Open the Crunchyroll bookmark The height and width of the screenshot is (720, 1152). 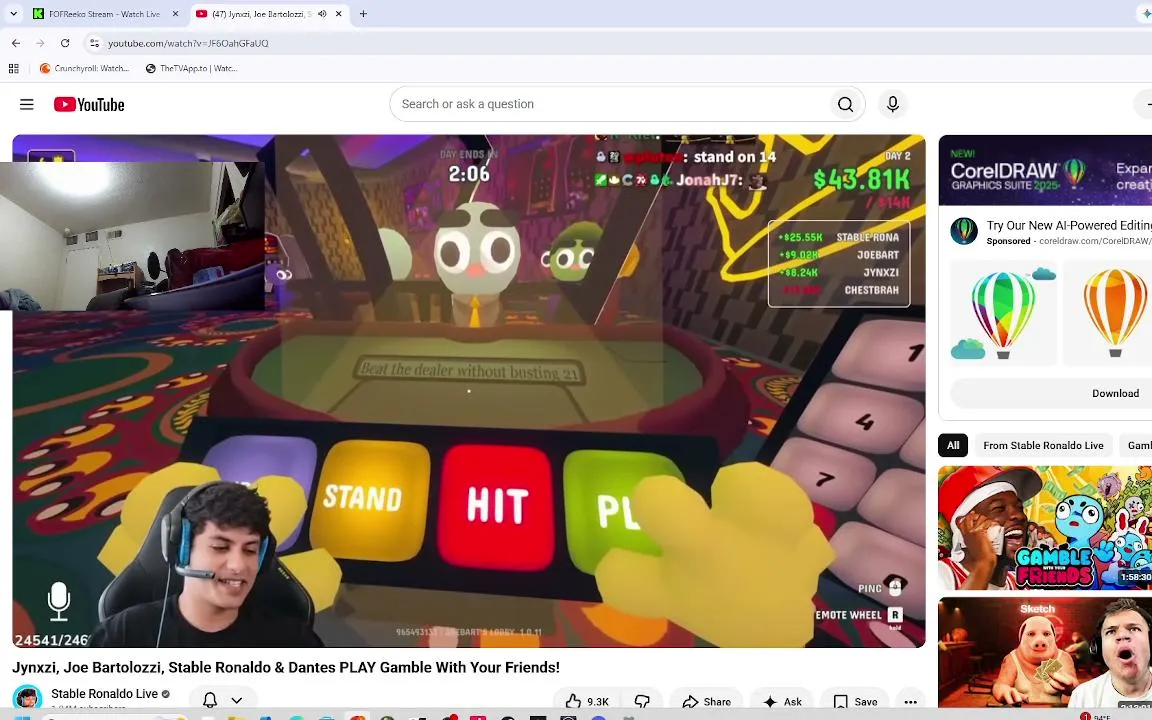tap(84, 68)
